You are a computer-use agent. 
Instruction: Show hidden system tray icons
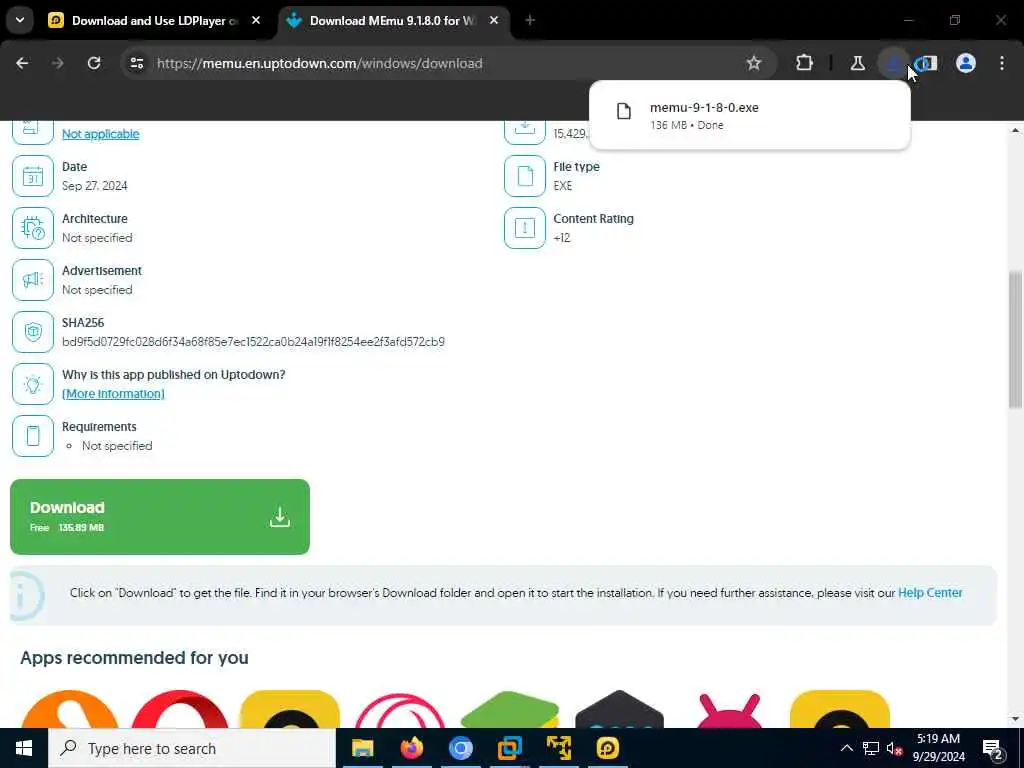pos(846,748)
